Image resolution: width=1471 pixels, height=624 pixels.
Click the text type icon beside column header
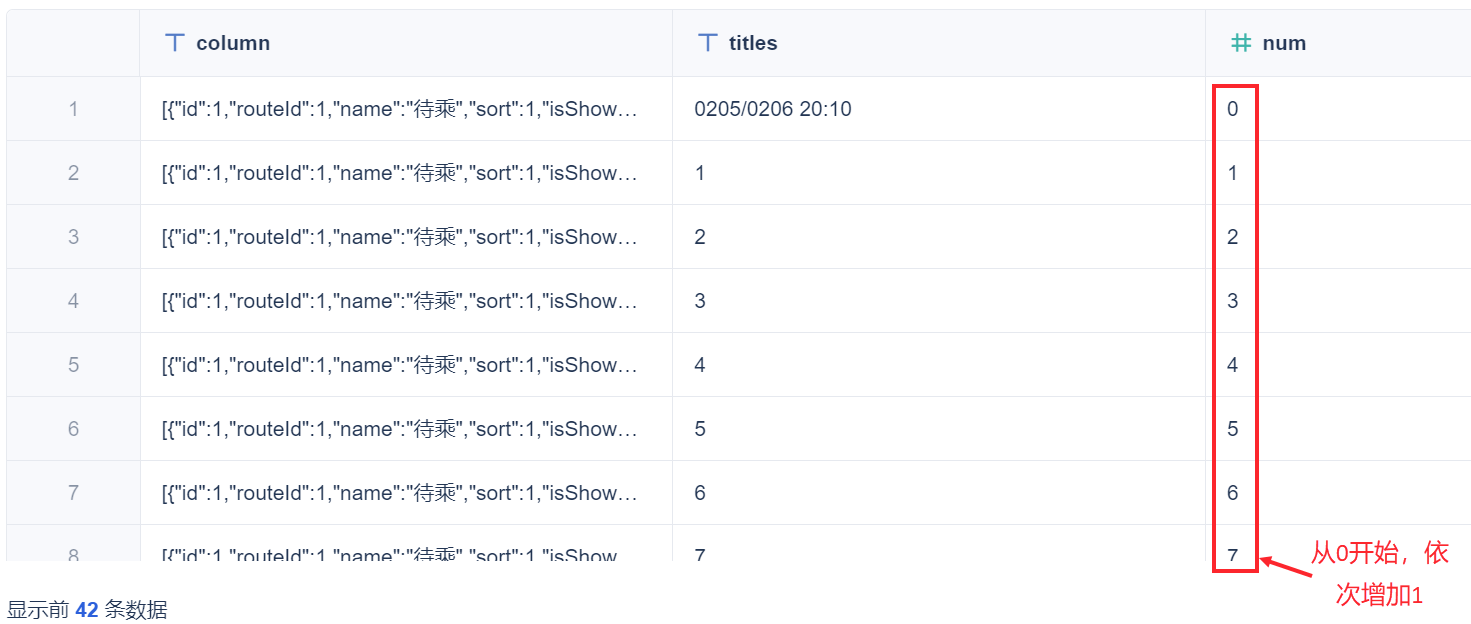pos(175,43)
